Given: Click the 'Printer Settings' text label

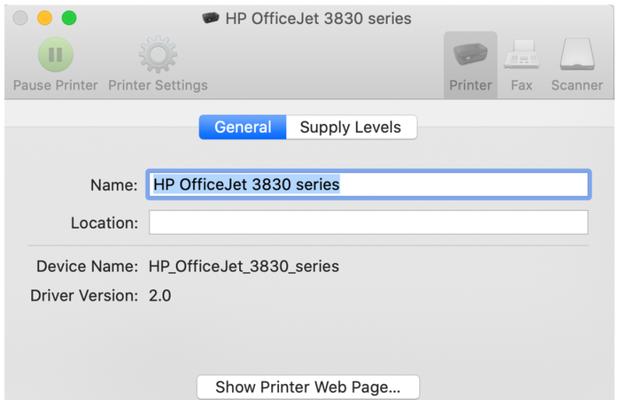Looking at the screenshot, I should pos(158,85).
